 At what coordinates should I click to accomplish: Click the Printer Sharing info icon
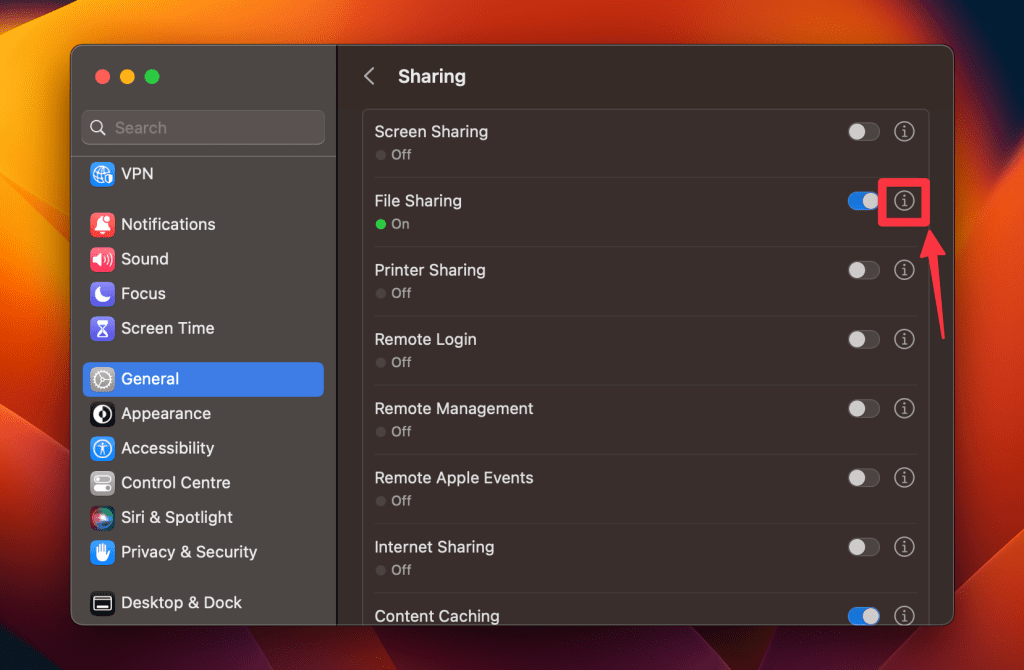(x=904, y=270)
